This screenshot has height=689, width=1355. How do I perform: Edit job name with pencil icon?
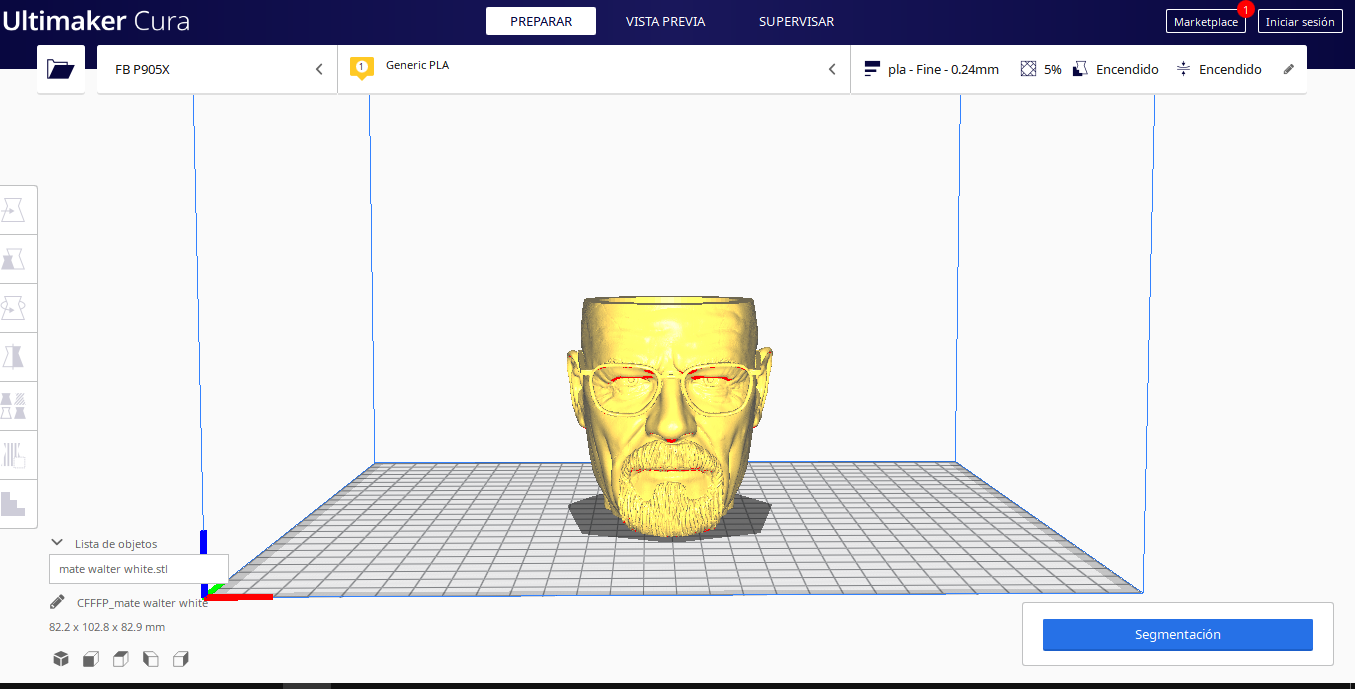click(x=58, y=602)
